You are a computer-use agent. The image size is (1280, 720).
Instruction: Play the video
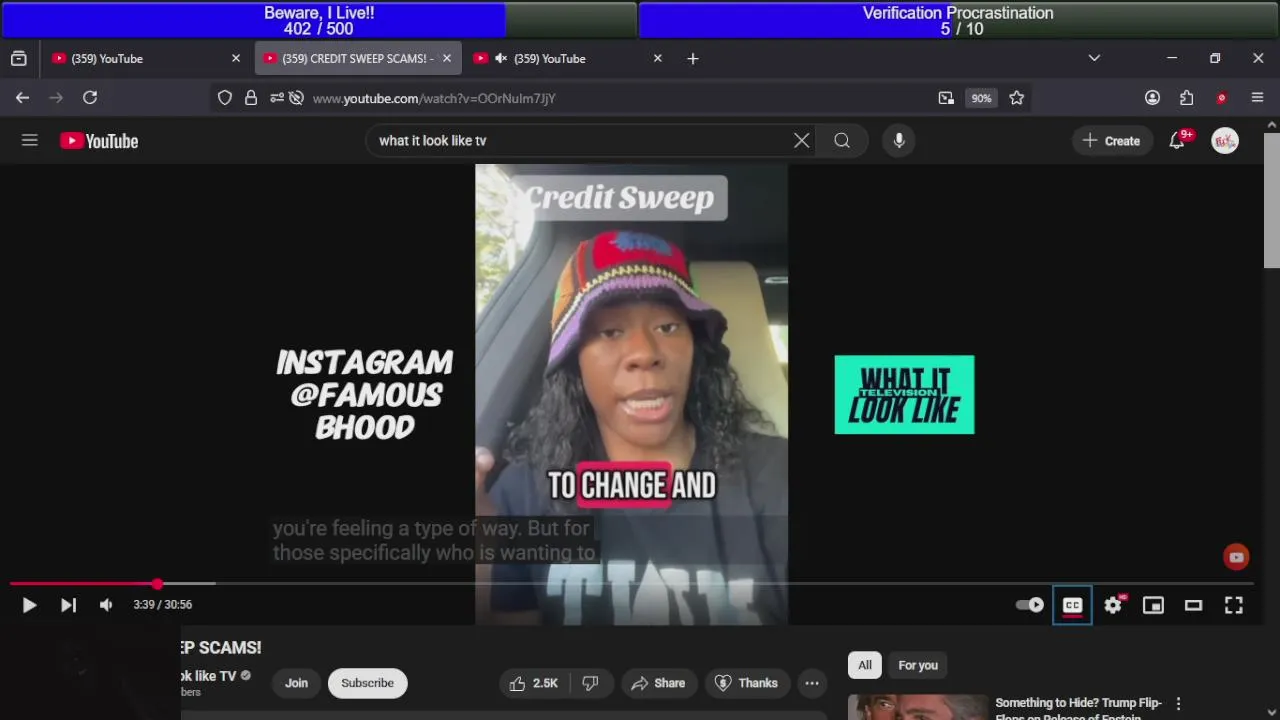29,605
